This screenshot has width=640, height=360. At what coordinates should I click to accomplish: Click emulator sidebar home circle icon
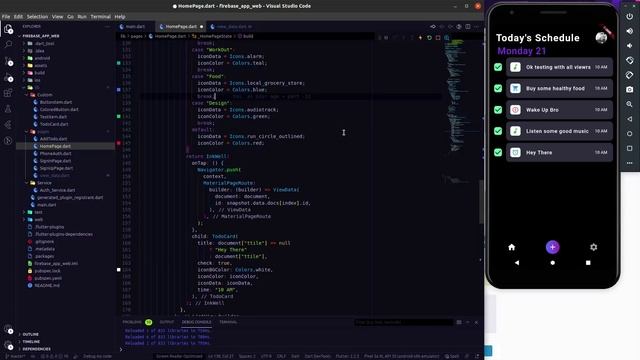pyautogui.click(x=630, y=133)
